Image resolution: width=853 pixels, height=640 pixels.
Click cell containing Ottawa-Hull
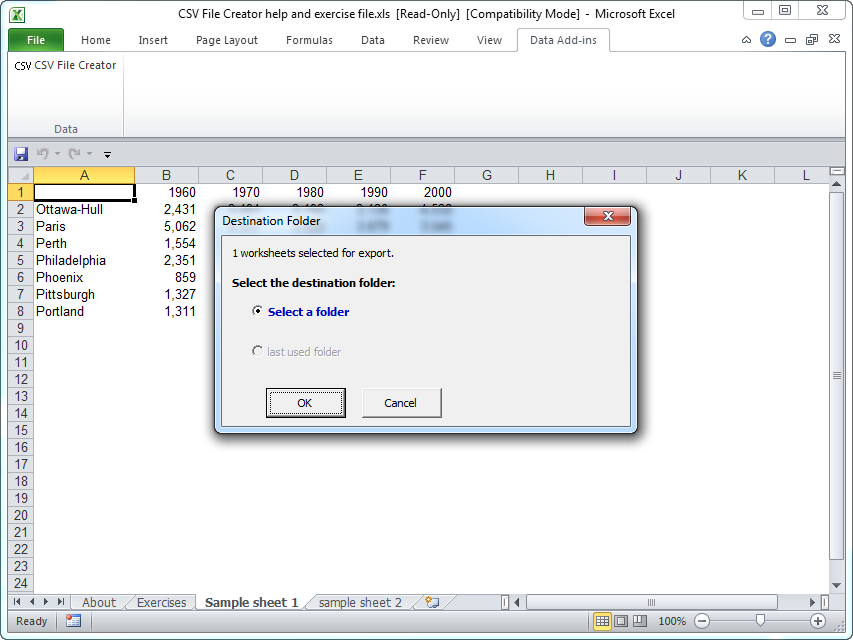(84, 209)
